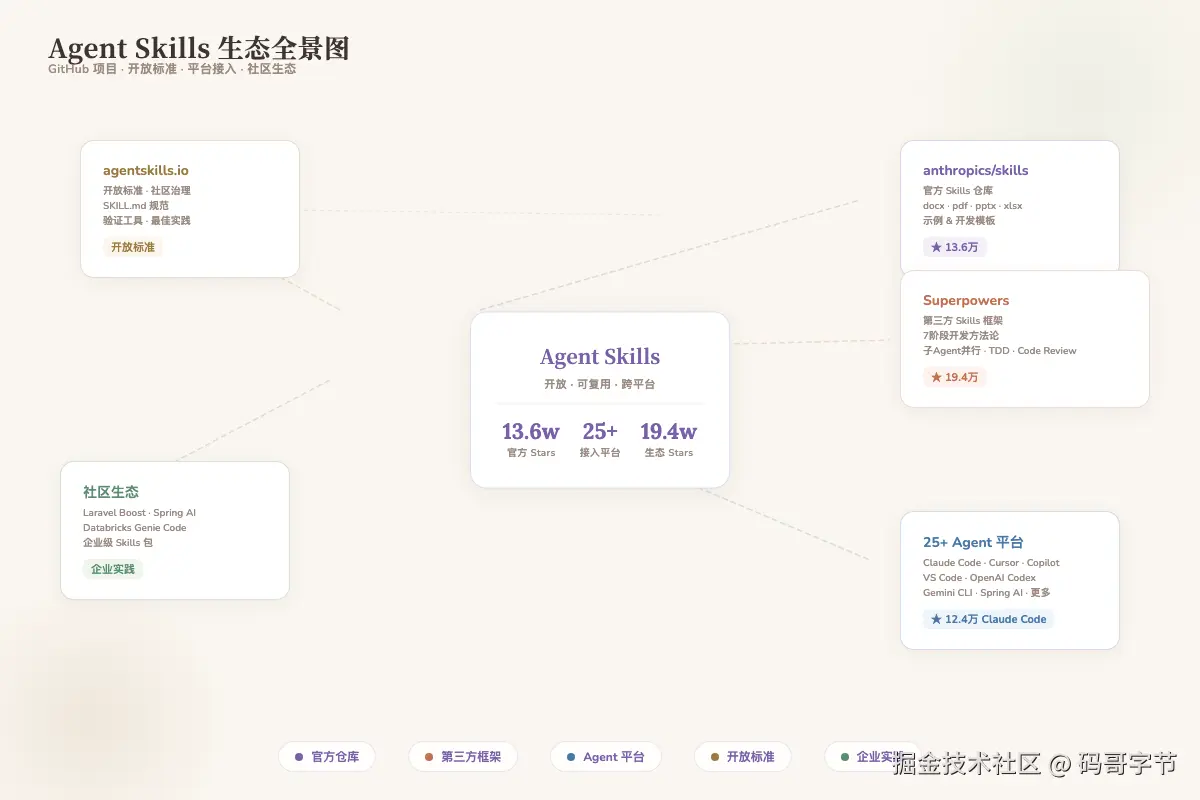Screen dimensions: 1200x800
Task: Click the Gemini CLI · Spring AI · 更多 line
Action: point(987,593)
